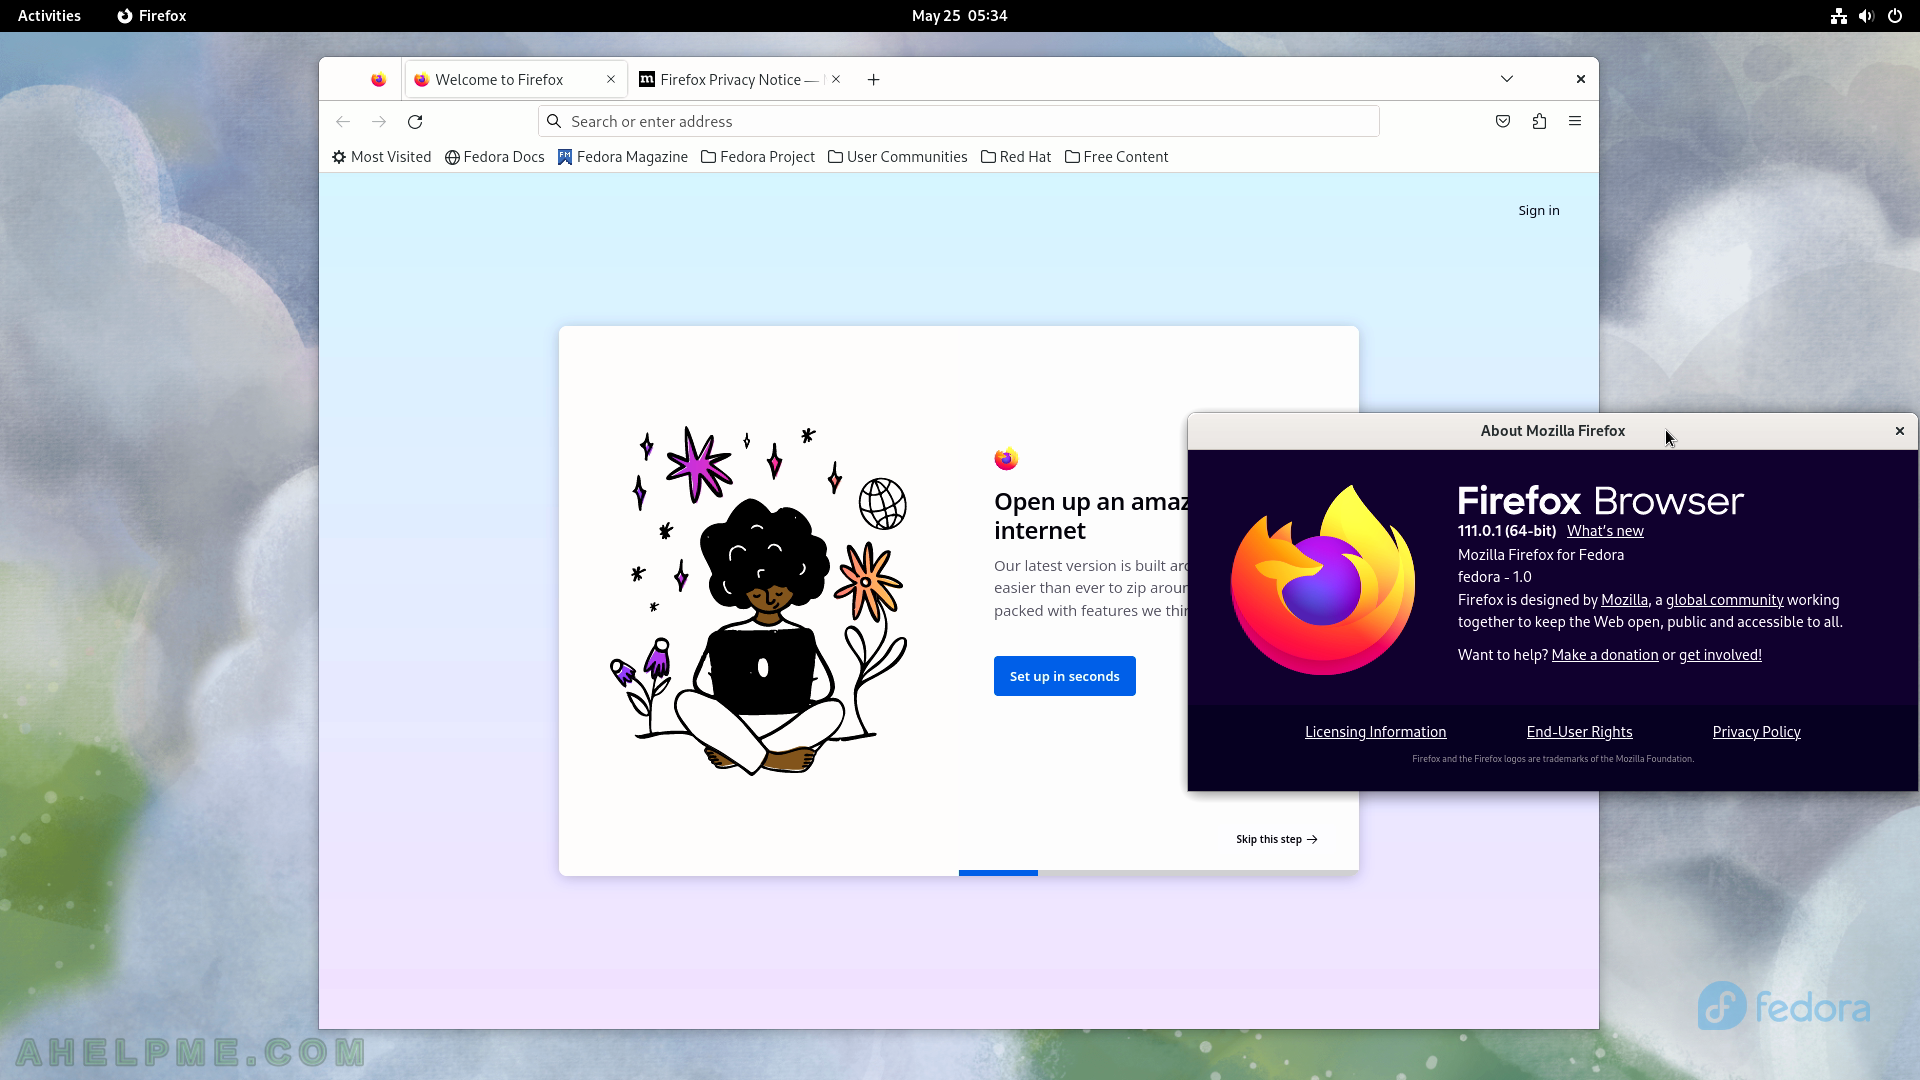Open Fedora Docs bookmark

pyautogui.click(x=495, y=157)
